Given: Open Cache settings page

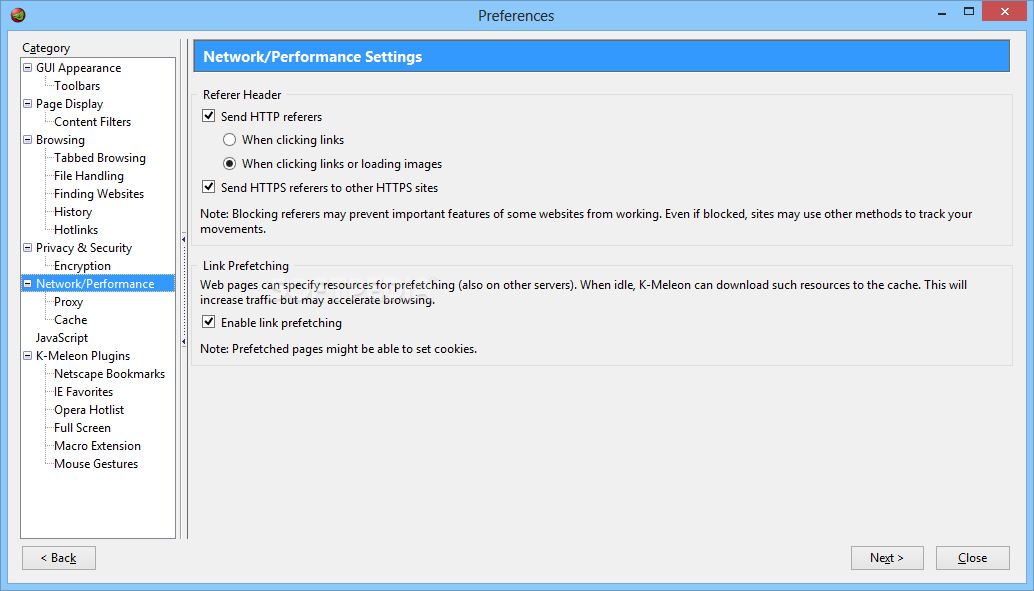Looking at the screenshot, I should point(71,320).
